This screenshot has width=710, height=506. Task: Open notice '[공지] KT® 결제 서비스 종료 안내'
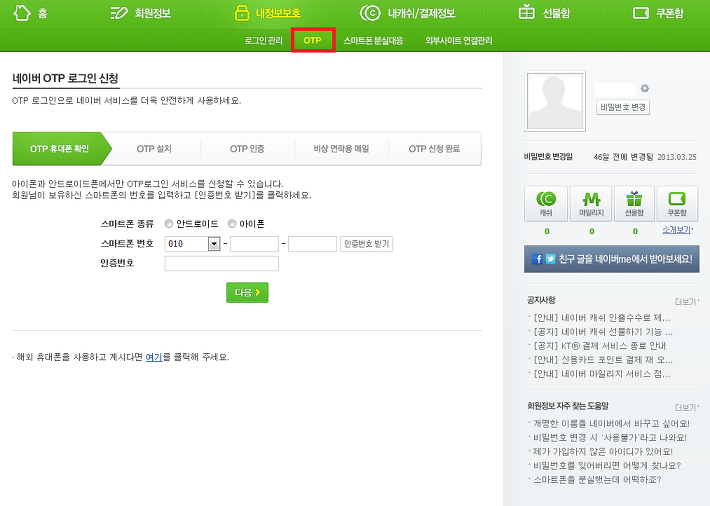tap(600, 346)
